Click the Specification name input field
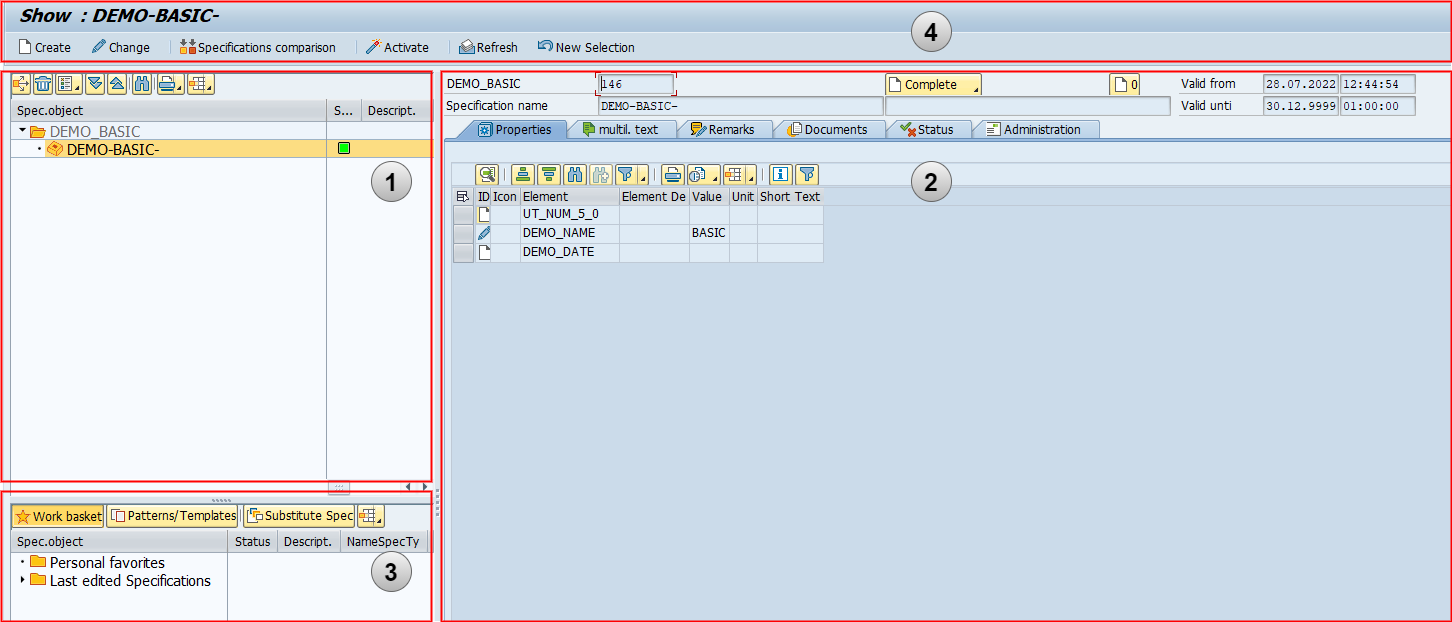Viewport: 1452px width, 622px height. (x=740, y=106)
